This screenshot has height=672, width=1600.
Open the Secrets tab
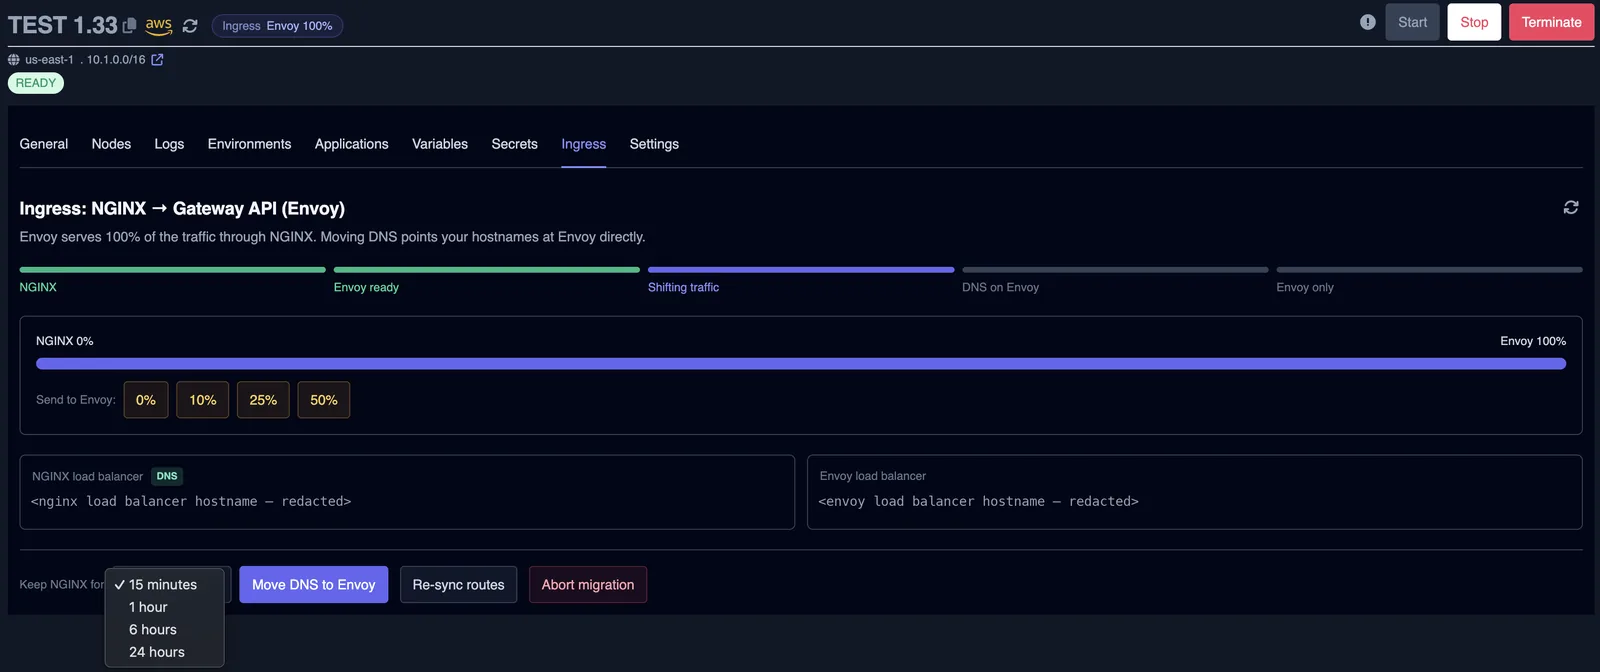point(514,144)
